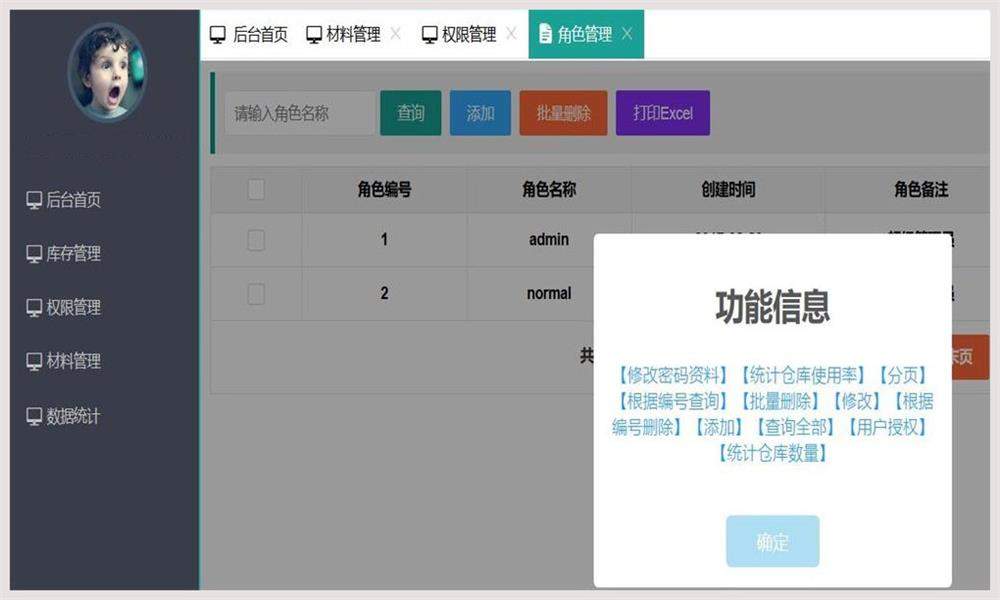Click the role name input field
Image resolution: width=1000 pixels, height=600 pixels.
coord(298,113)
